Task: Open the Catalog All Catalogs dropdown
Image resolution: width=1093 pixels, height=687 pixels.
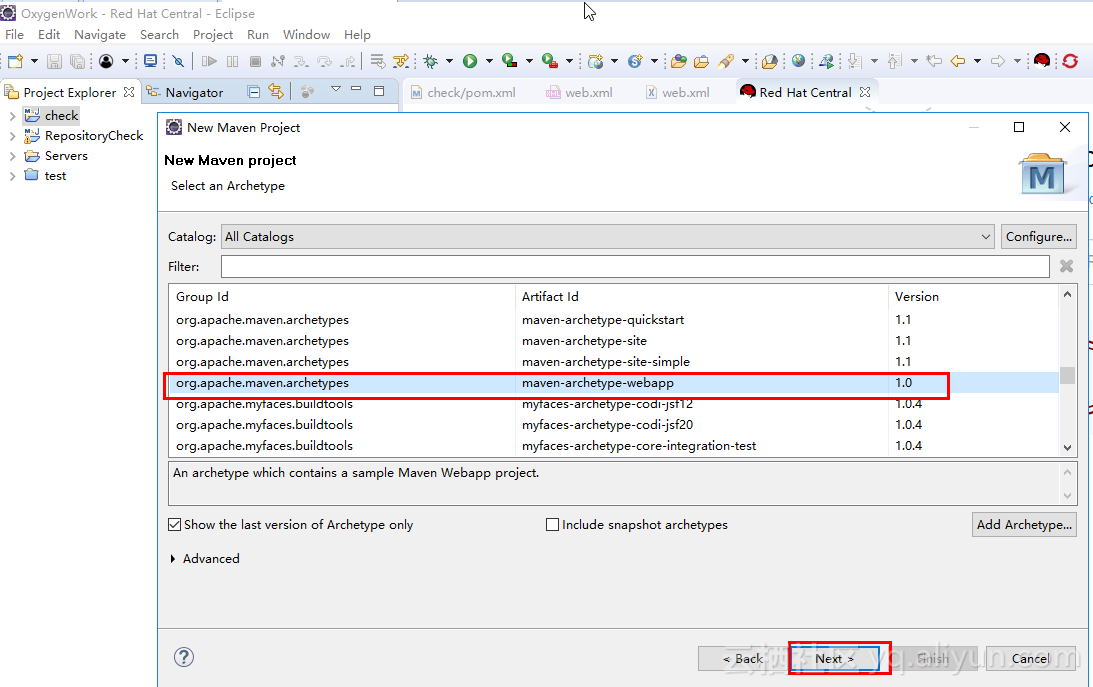Action: coord(607,237)
